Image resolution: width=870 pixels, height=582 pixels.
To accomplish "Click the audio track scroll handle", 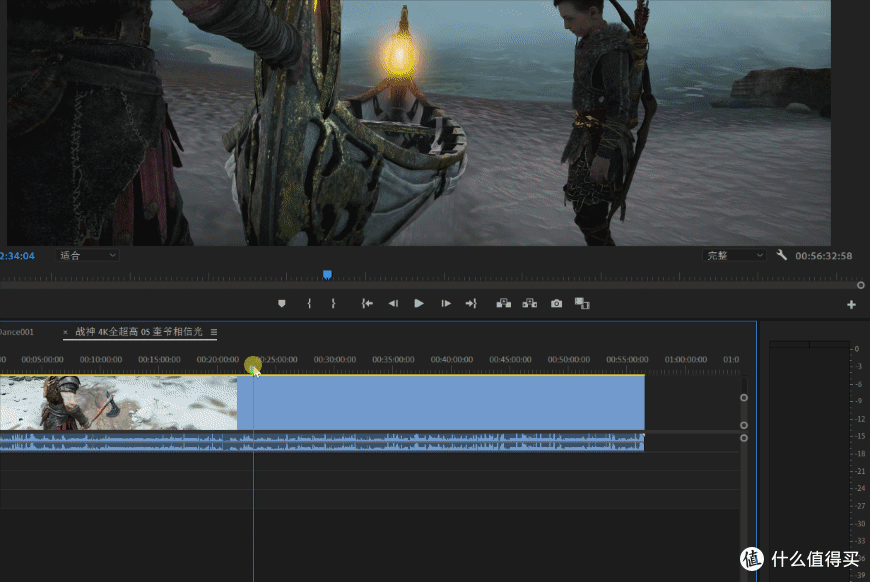I will [744, 438].
